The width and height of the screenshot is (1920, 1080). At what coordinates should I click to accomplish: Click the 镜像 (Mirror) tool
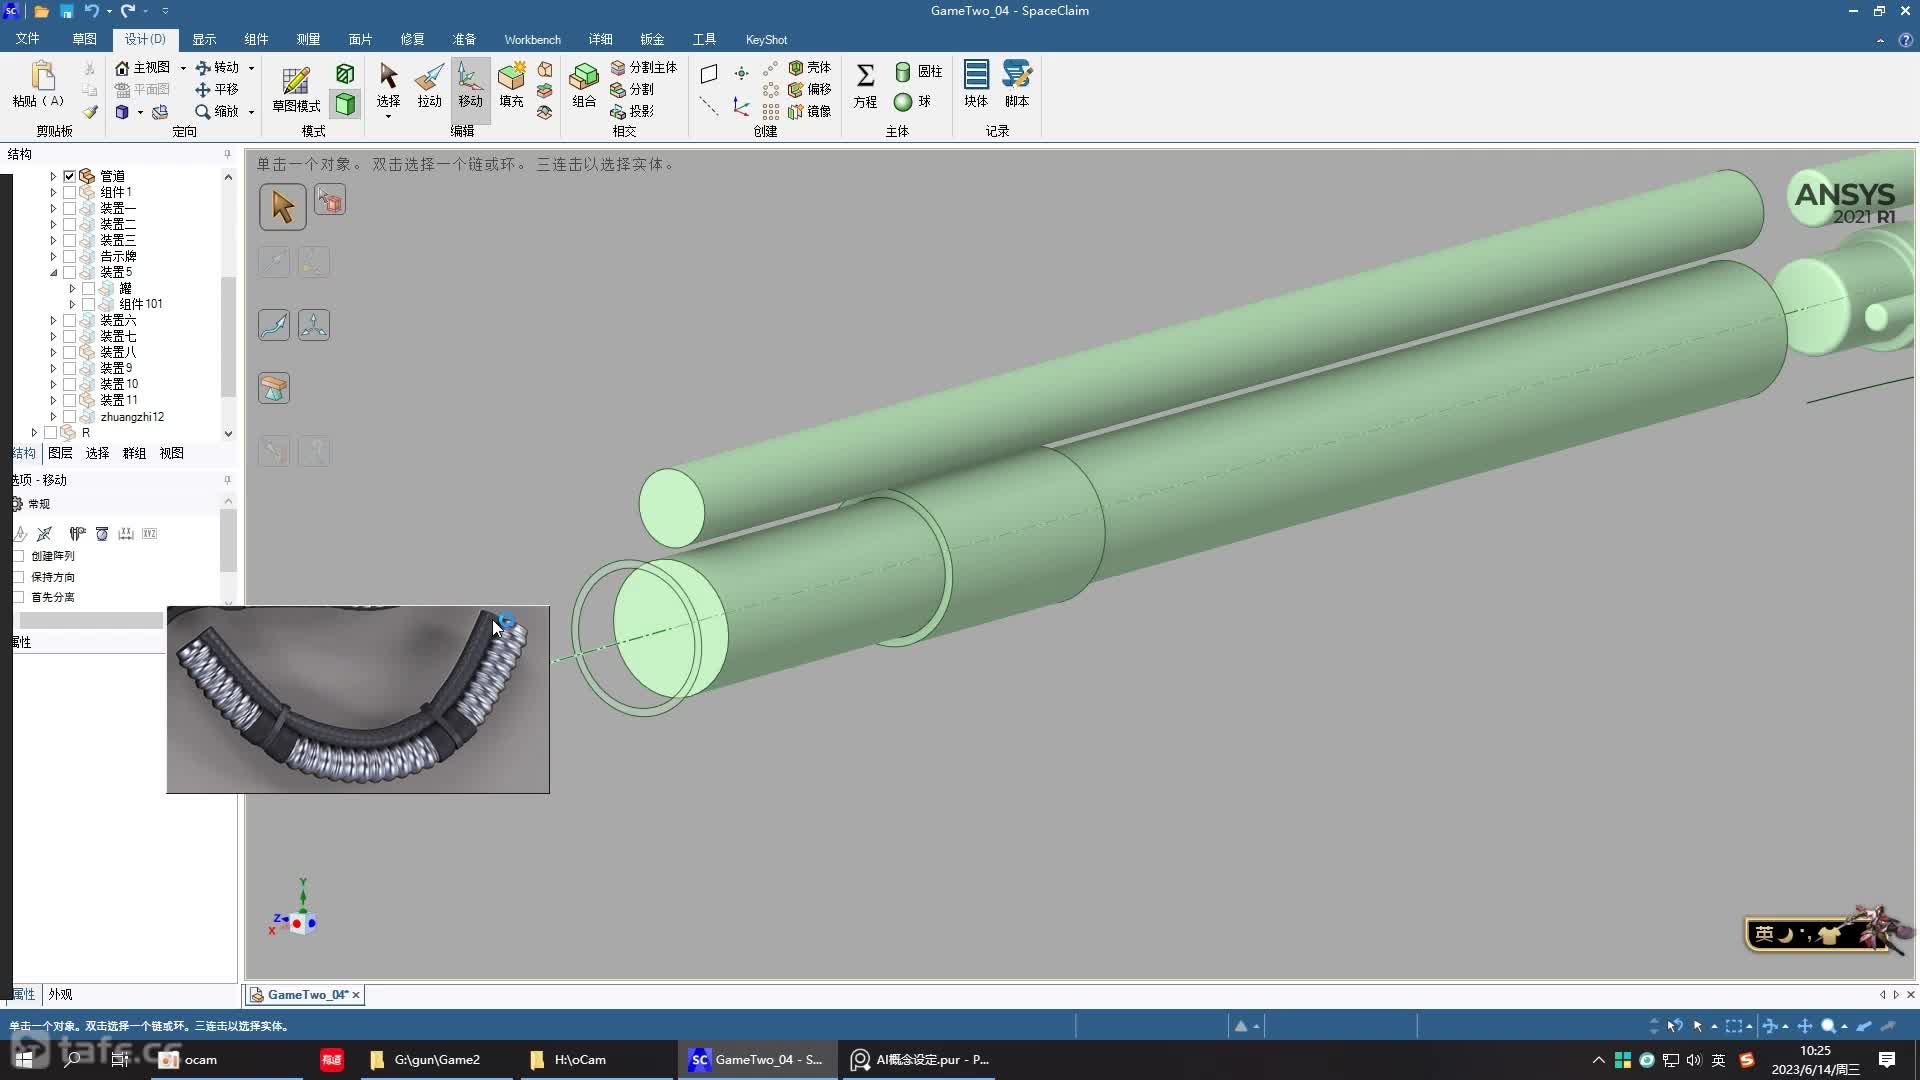click(x=810, y=111)
